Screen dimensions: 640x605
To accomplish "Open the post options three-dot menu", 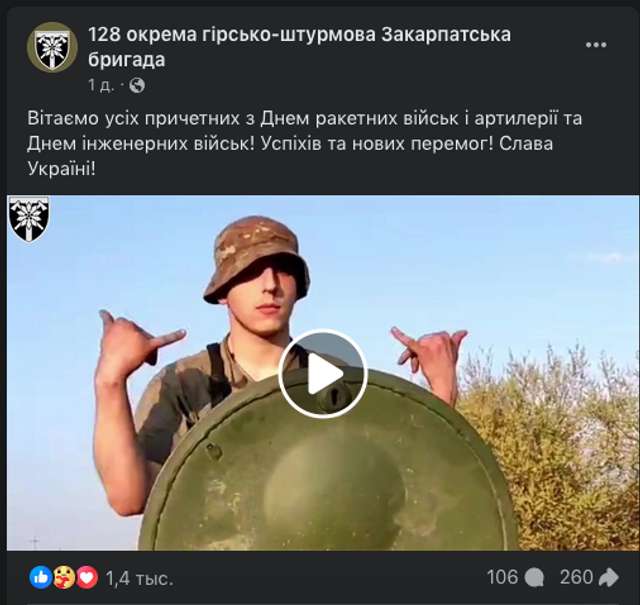I will 596,45.
